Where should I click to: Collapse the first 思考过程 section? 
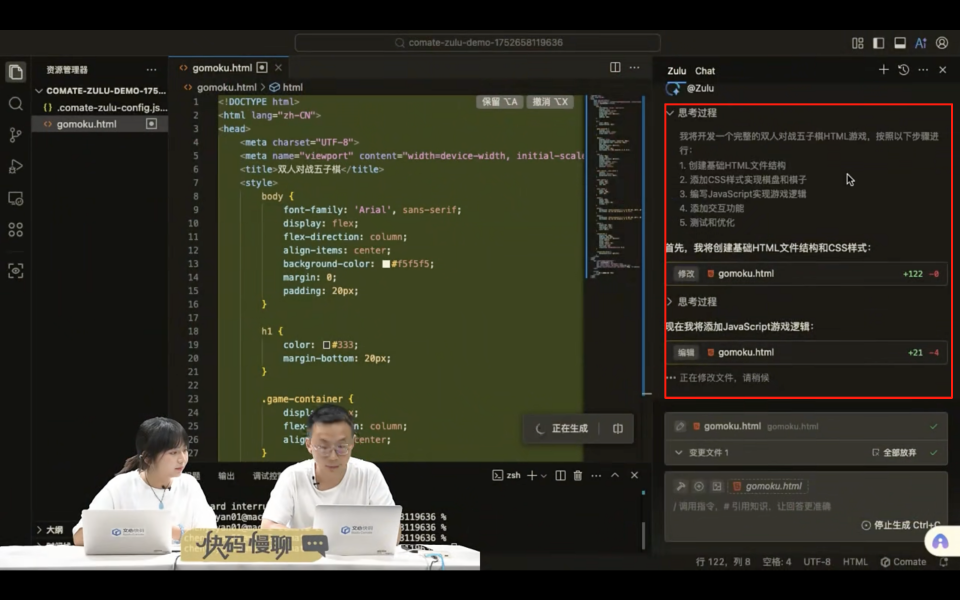coord(670,113)
